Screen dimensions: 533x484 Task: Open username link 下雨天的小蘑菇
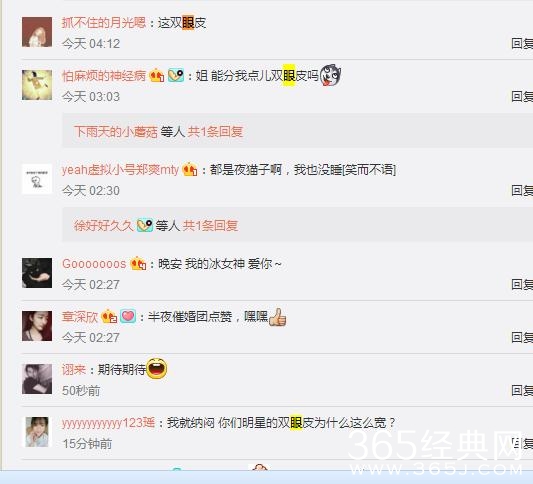pyautogui.click(x=116, y=132)
